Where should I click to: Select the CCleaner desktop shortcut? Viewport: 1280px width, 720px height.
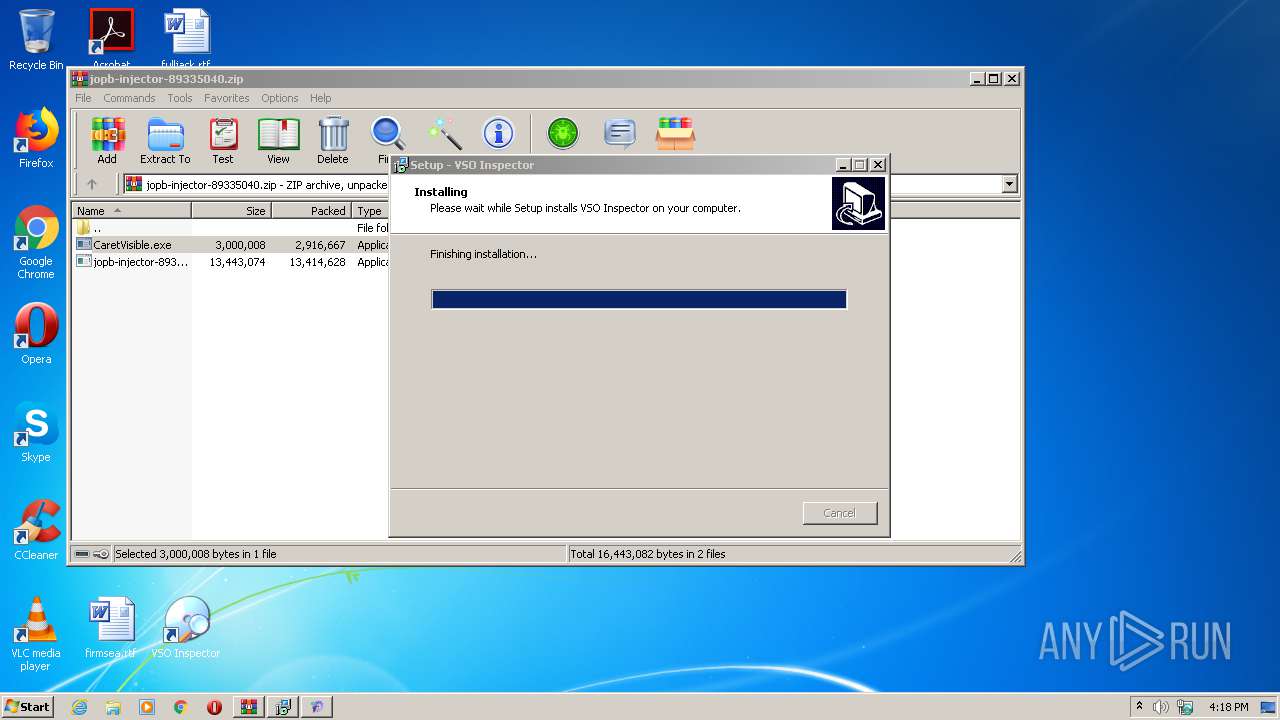(36, 530)
